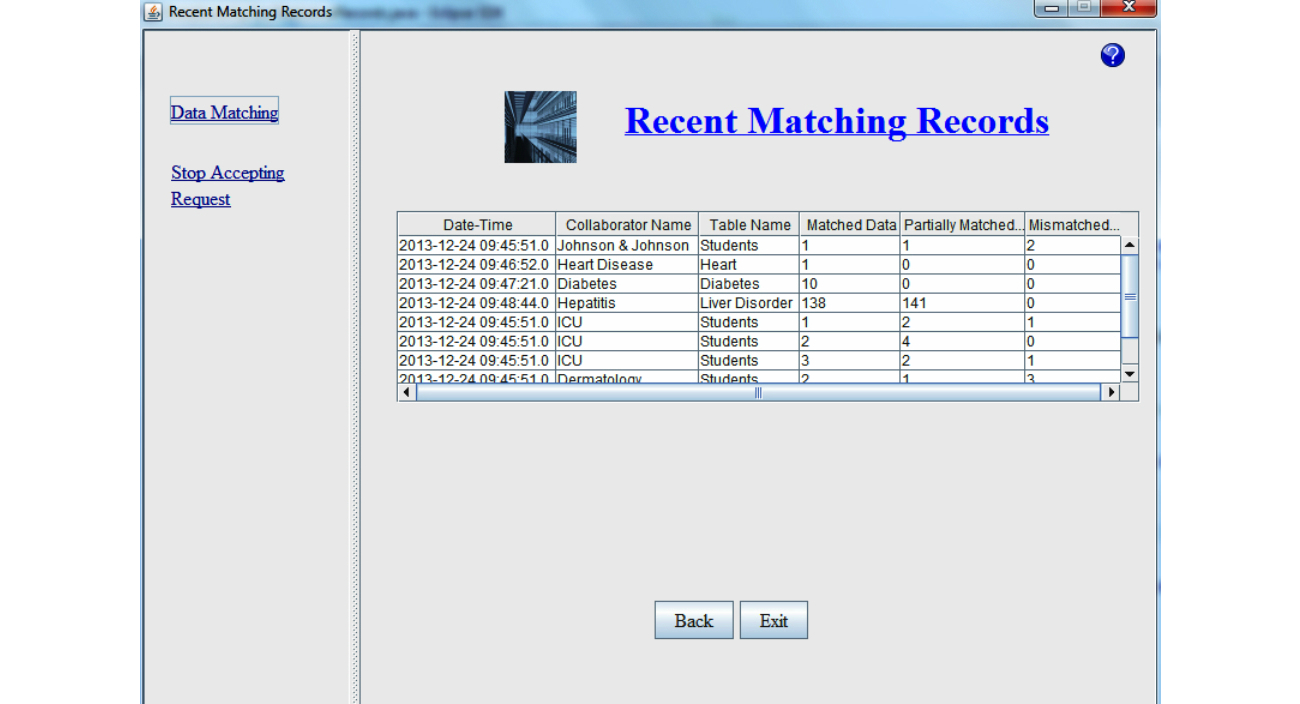Click the Date-Time column header
Image resolution: width=1300 pixels, height=704 pixels.
[477, 225]
